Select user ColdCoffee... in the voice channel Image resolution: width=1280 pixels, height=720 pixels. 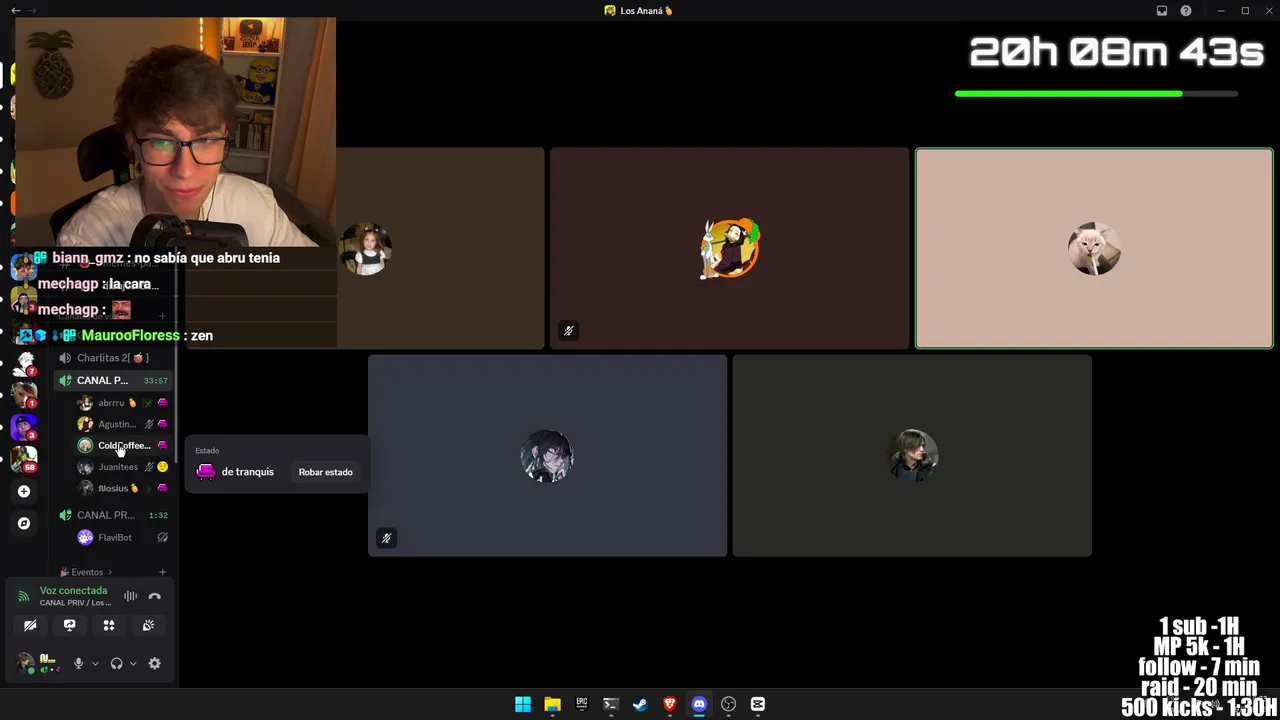click(123, 445)
